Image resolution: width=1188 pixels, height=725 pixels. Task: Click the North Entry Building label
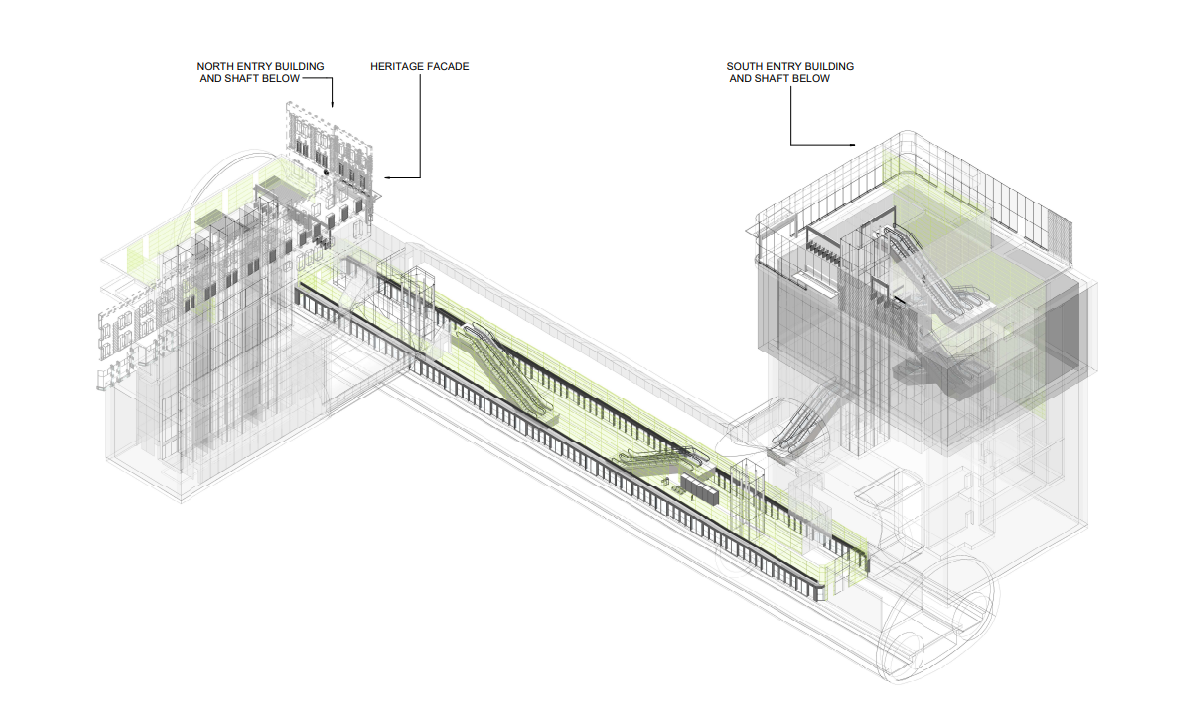pyautogui.click(x=260, y=73)
